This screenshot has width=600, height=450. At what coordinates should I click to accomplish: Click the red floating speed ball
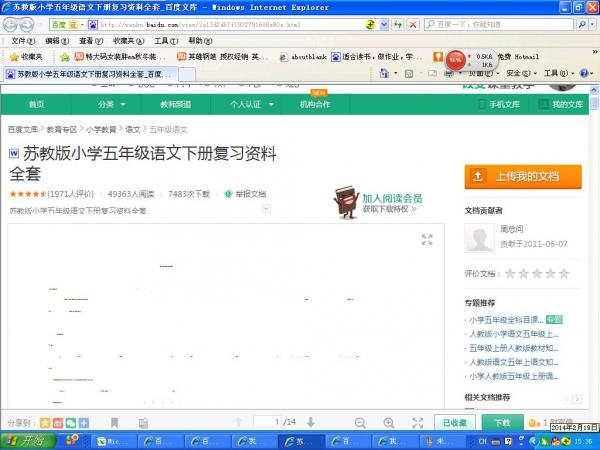(x=455, y=60)
